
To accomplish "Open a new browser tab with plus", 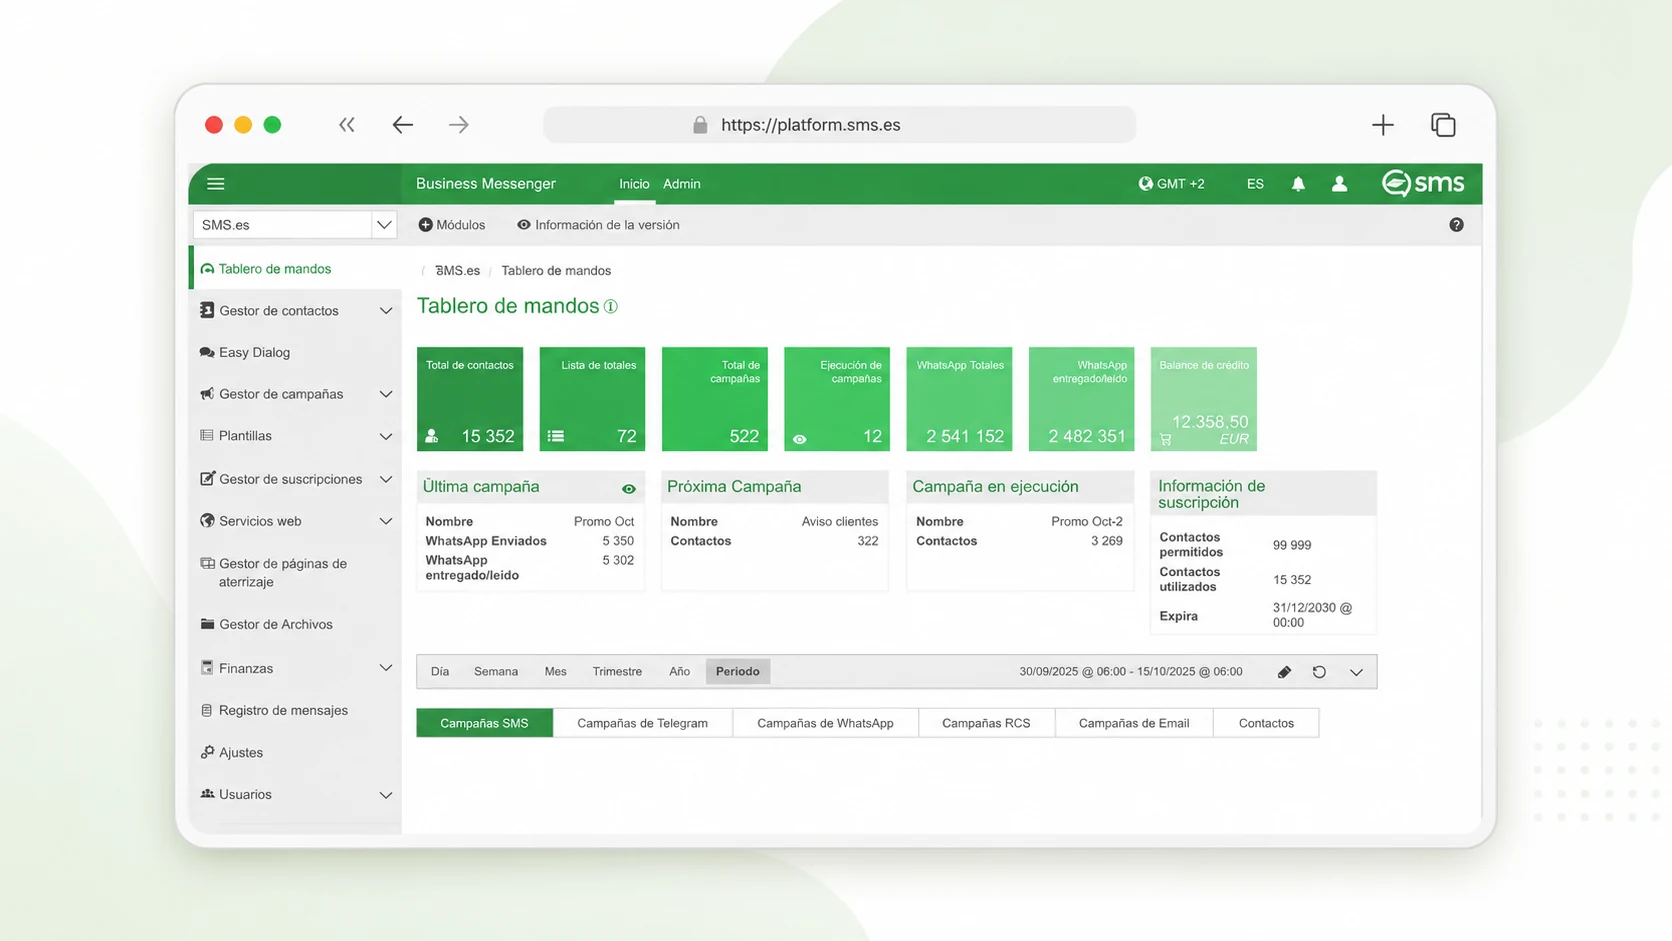I will (1383, 125).
